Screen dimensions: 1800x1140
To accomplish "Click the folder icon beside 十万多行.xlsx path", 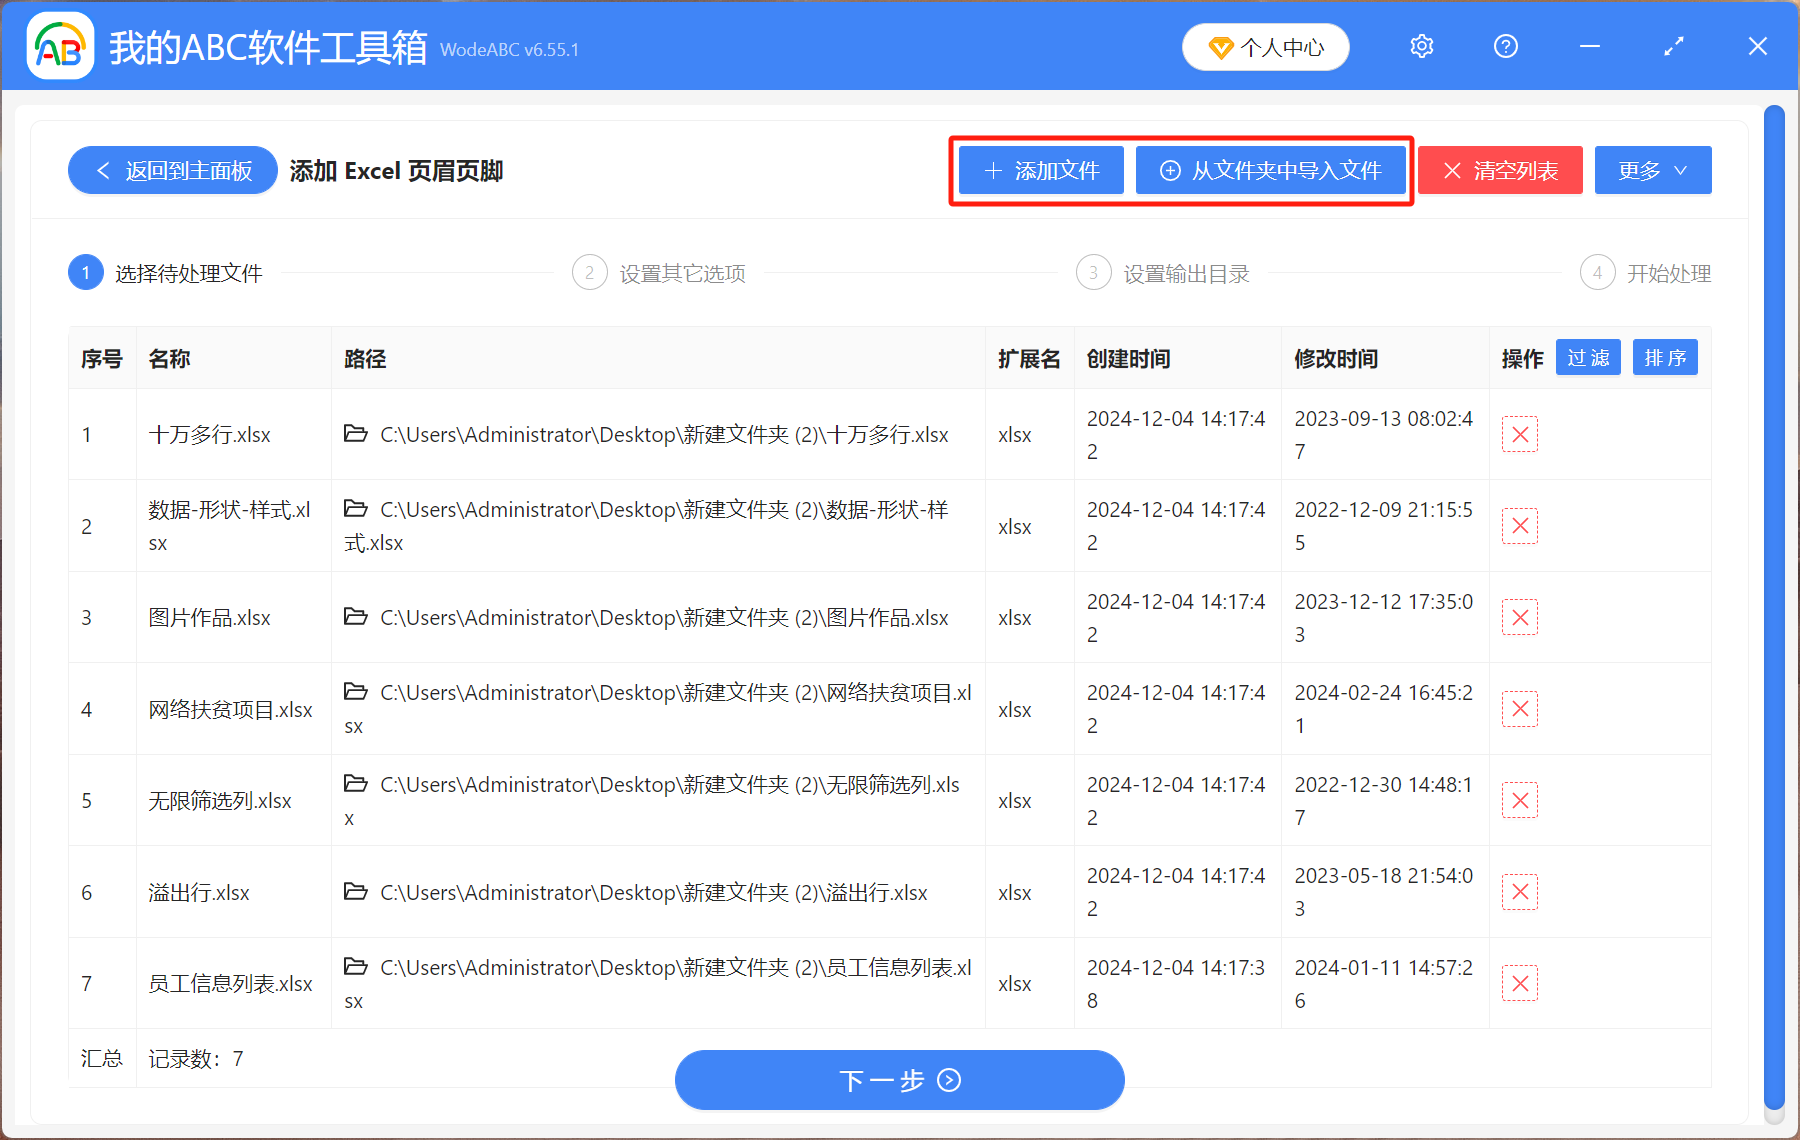I will click(x=356, y=434).
